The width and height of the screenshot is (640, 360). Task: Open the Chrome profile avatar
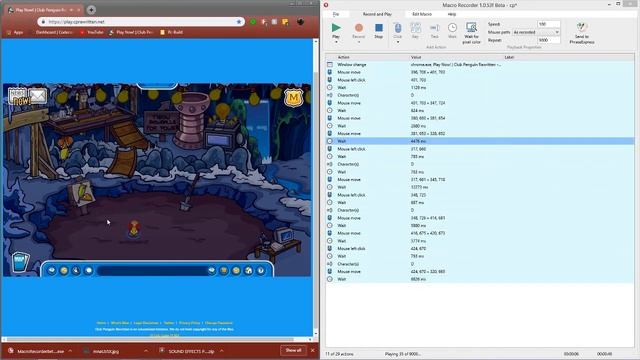tap(300, 22)
